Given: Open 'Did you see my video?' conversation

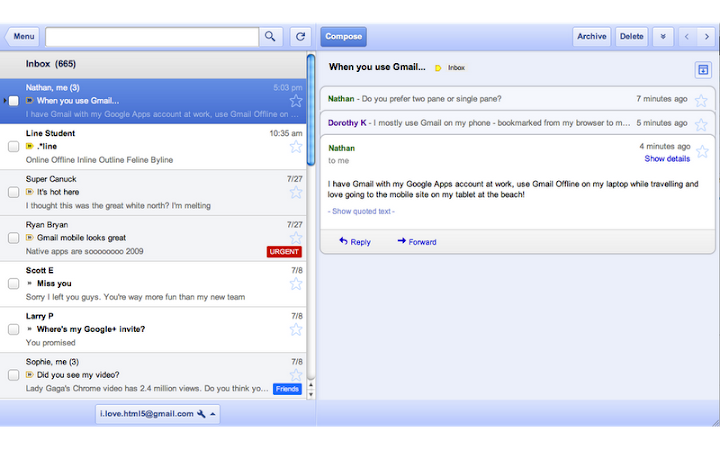Looking at the screenshot, I should [153, 376].
